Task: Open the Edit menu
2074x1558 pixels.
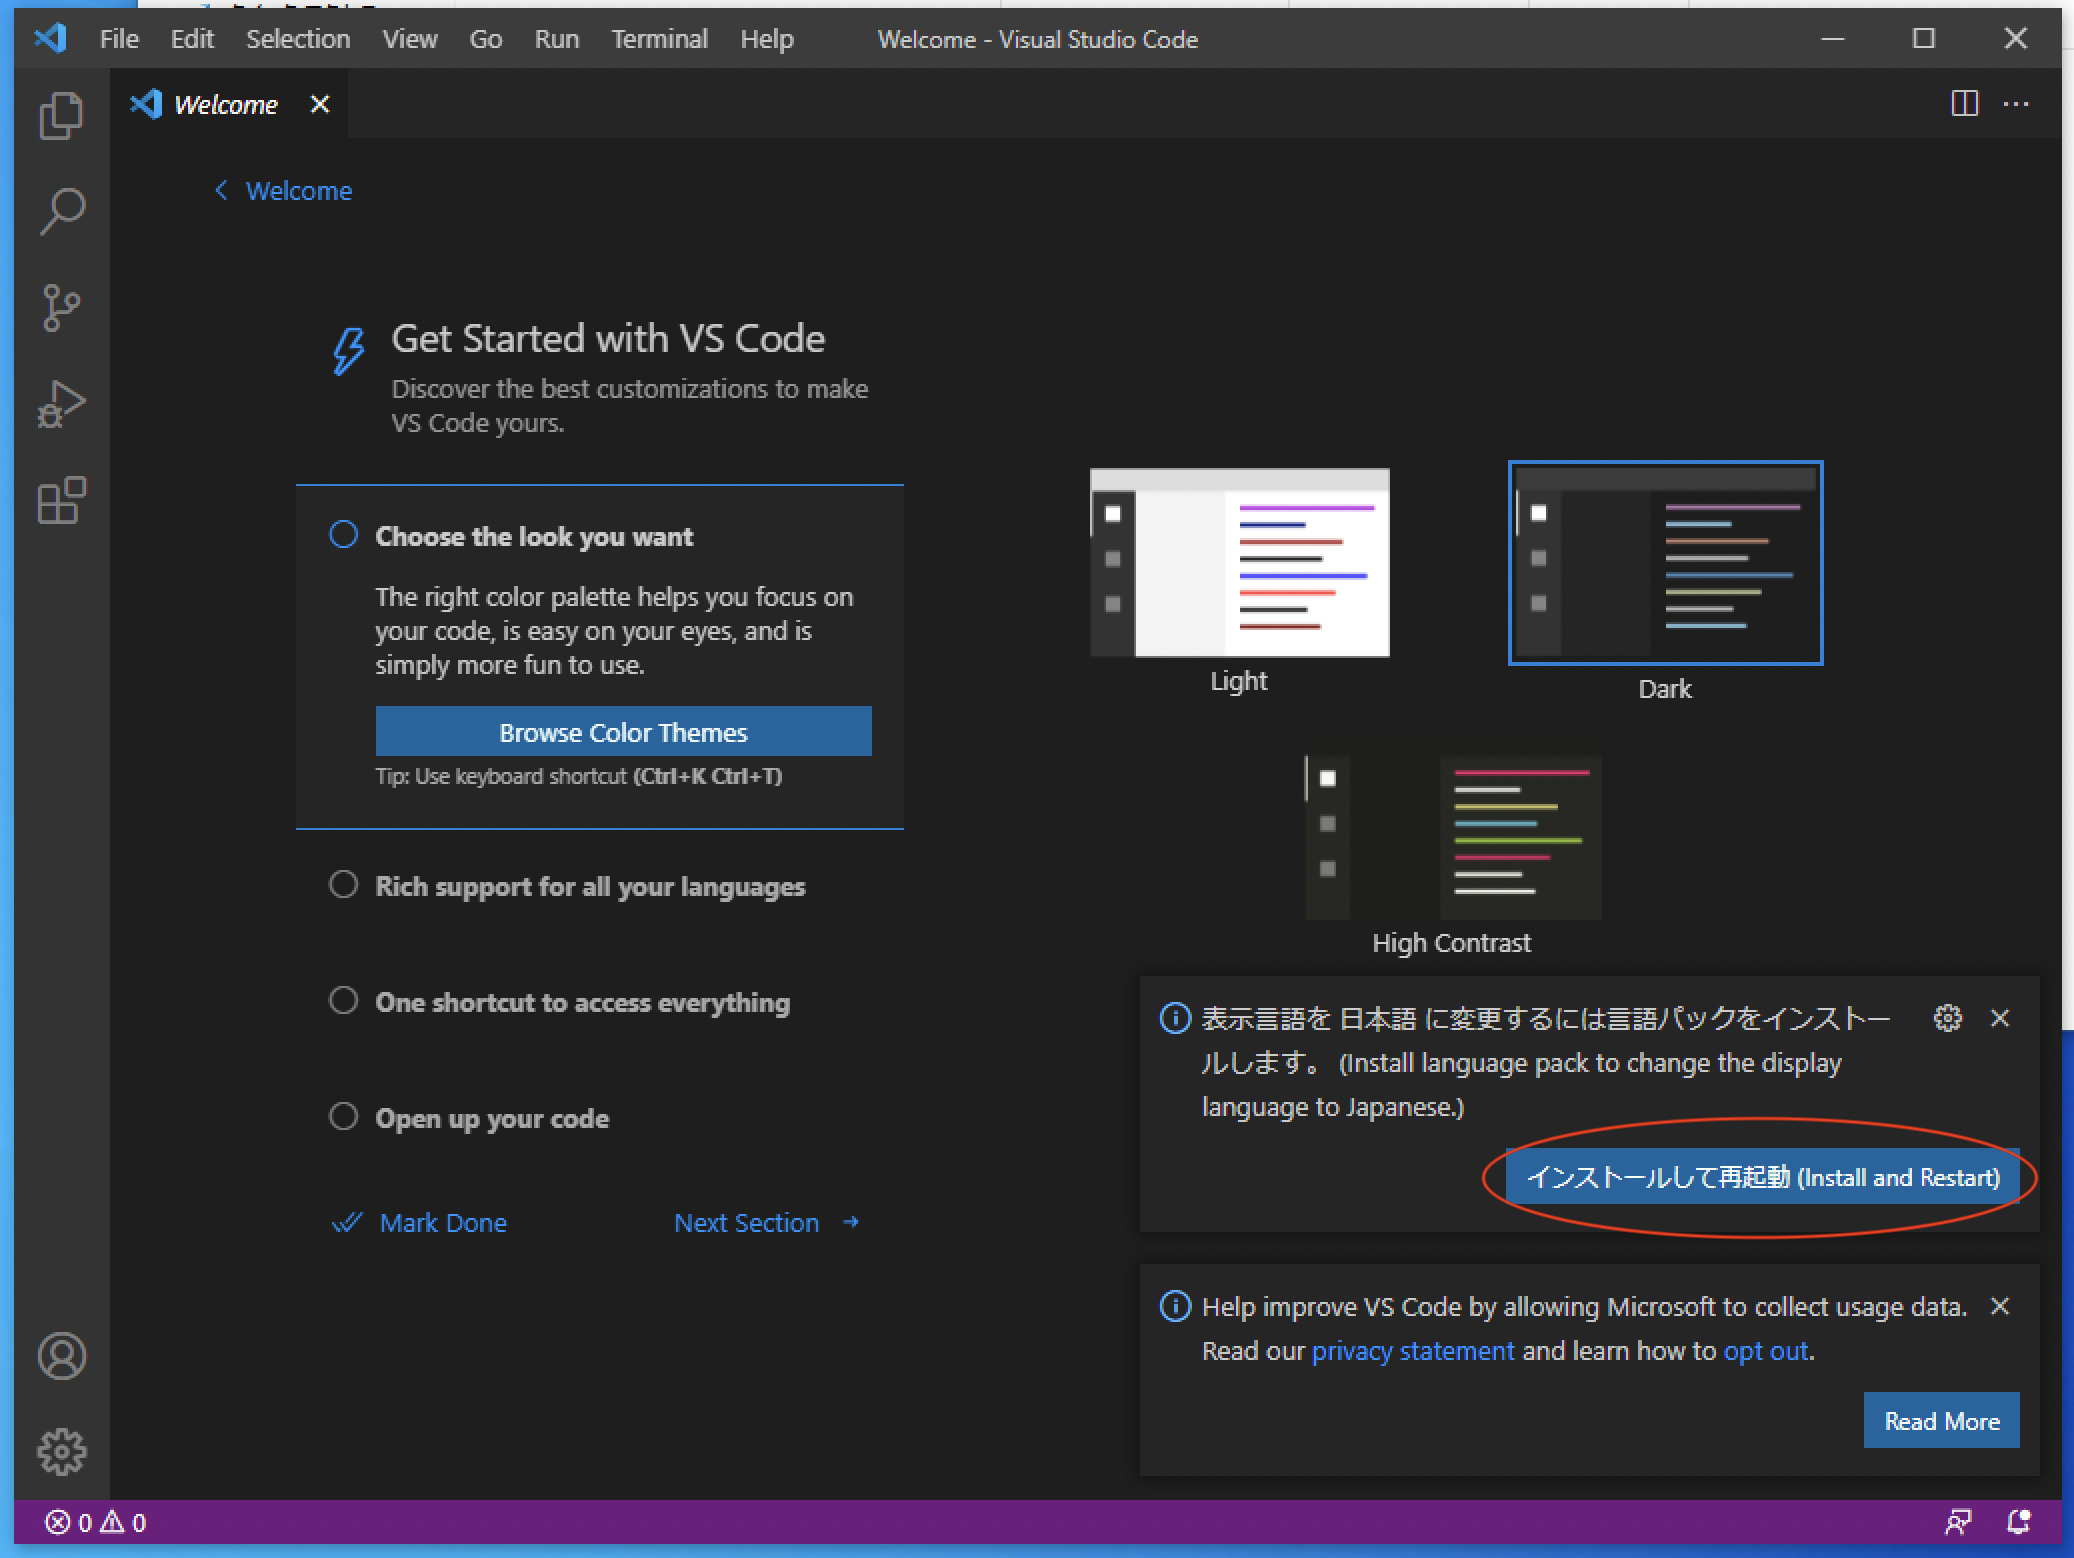Action: pos(192,39)
